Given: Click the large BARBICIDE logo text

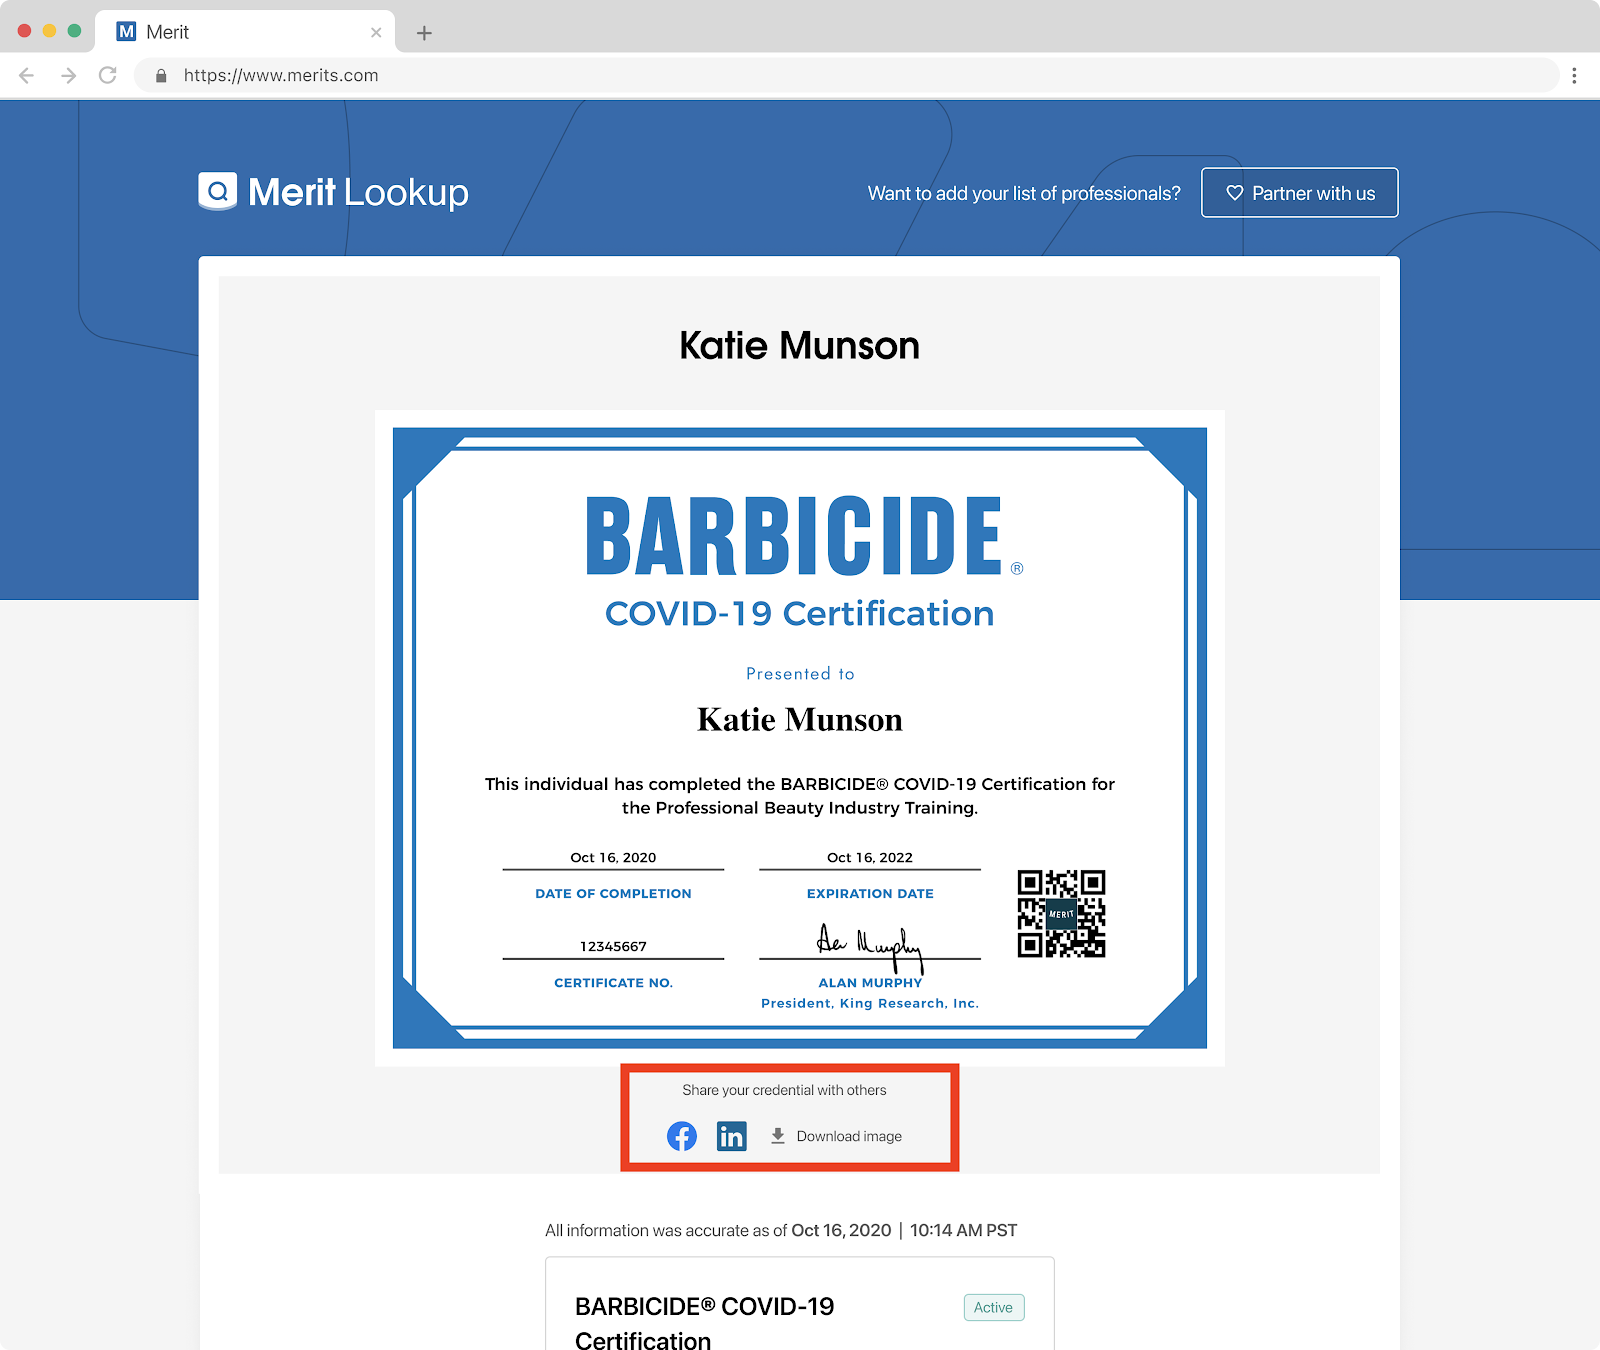Looking at the screenshot, I should click(795, 536).
